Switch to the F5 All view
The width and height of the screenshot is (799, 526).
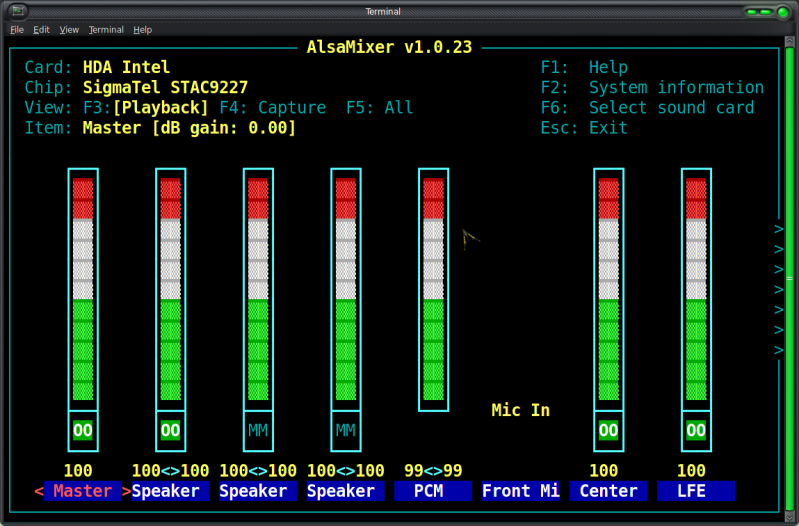coord(380,108)
